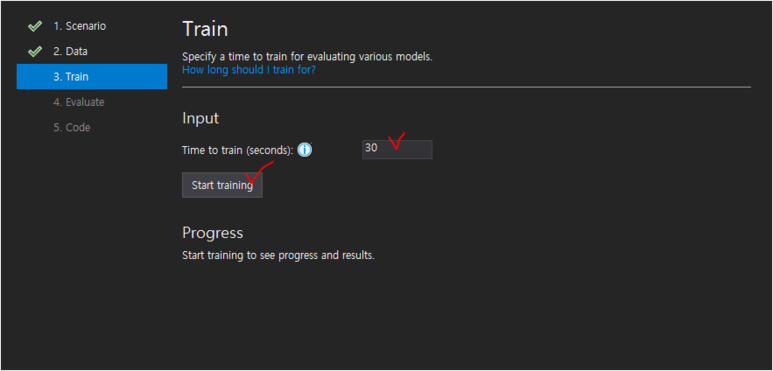Click the Start training button
This screenshot has height=371, width=773.
(x=222, y=185)
